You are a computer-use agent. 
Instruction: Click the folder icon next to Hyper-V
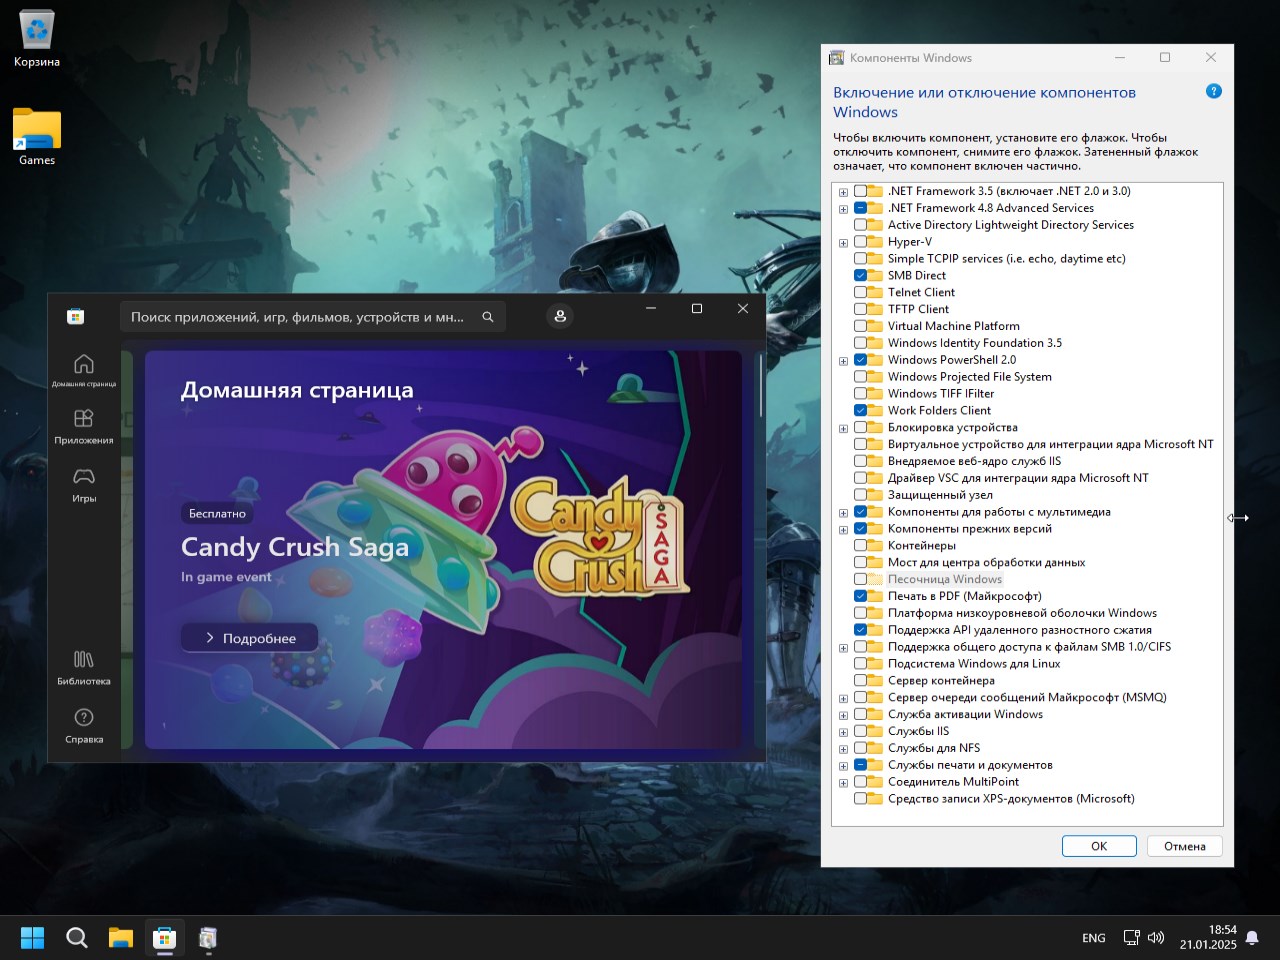pos(875,242)
